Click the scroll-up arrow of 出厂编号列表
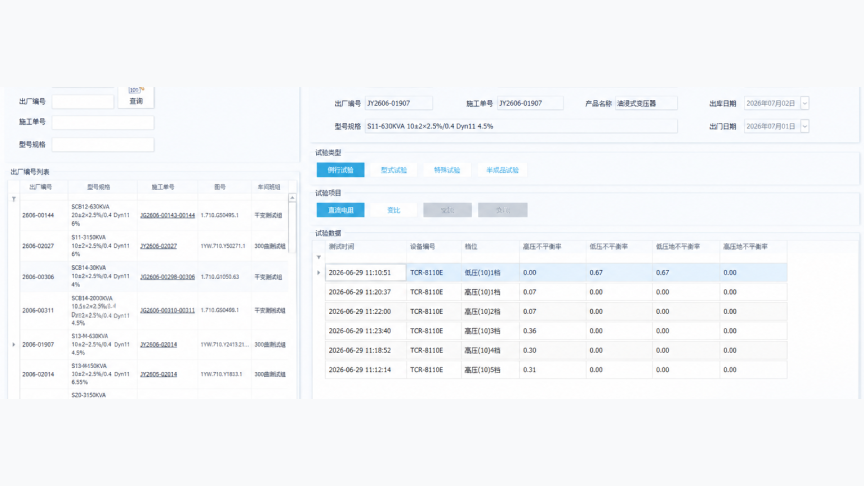Image resolution: width=865 pixels, height=487 pixels. 292,198
